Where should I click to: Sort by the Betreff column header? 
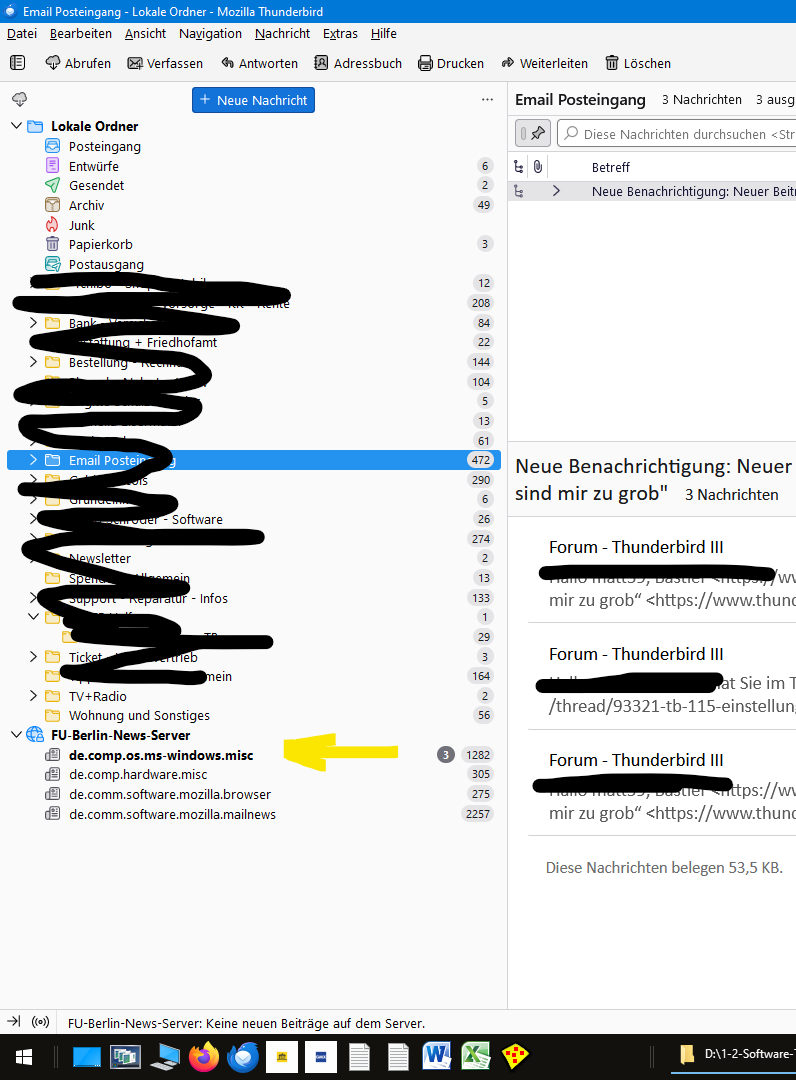pyautogui.click(x=611, y=167)
